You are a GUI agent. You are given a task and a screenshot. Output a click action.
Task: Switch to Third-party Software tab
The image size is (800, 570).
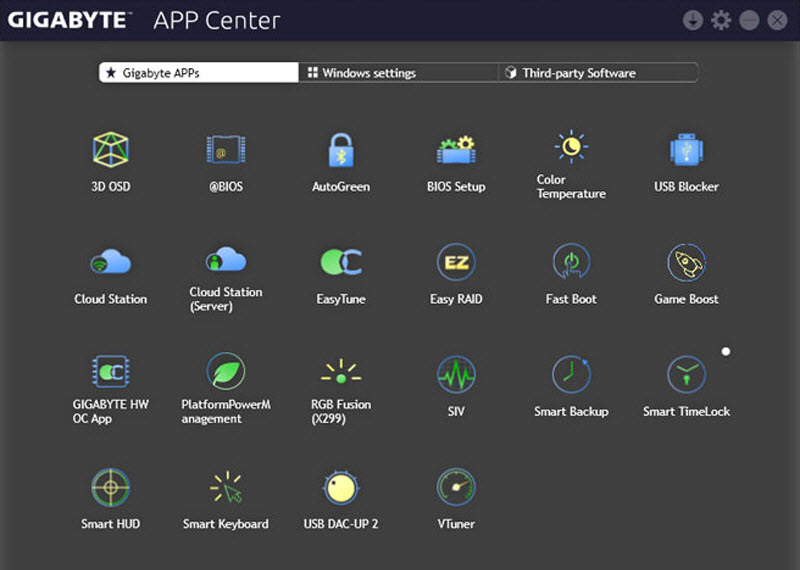click(x=597, y=72)
